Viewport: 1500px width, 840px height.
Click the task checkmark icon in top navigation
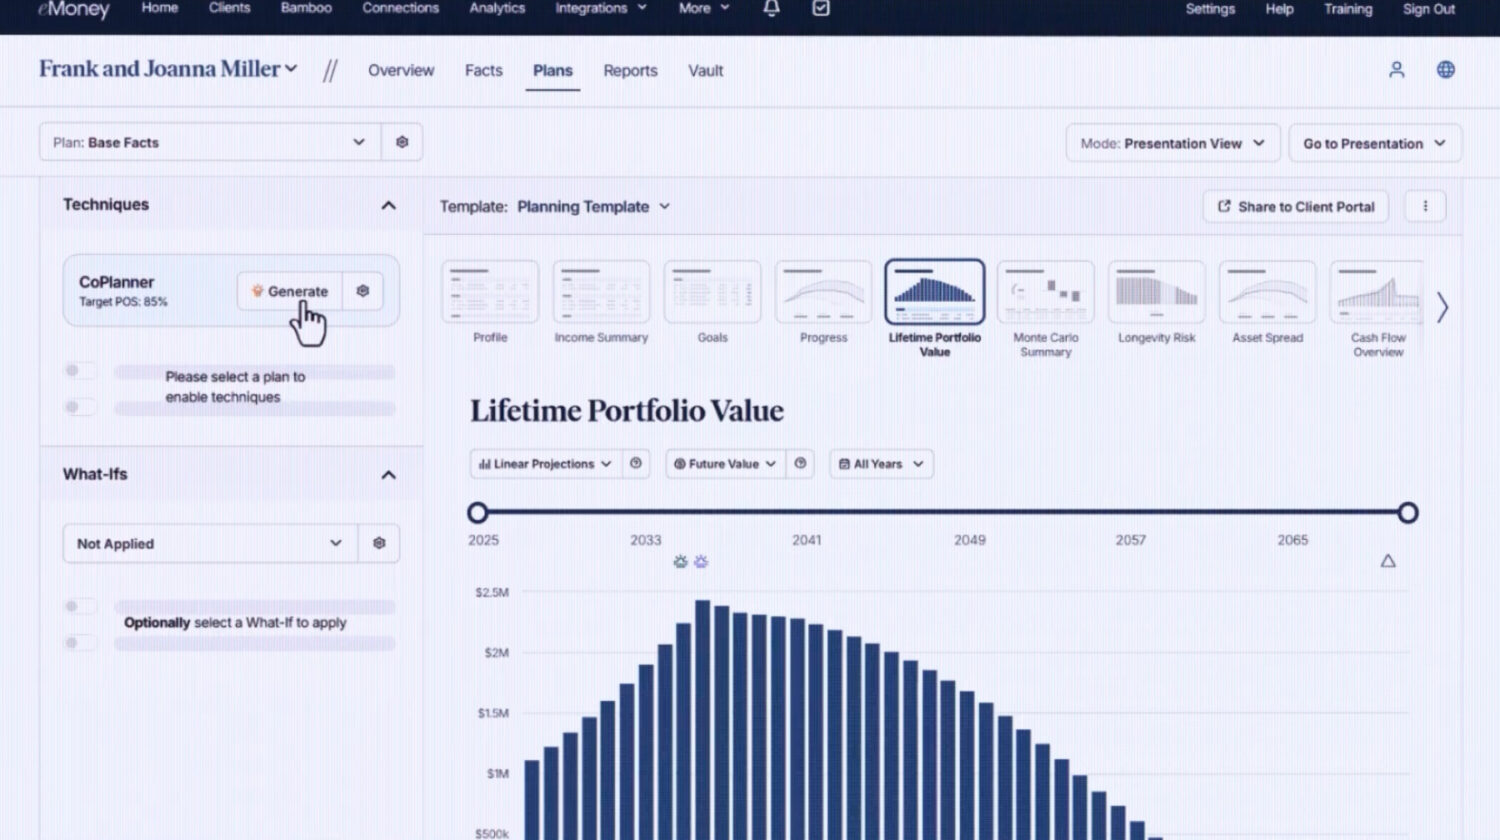point(821,7)
